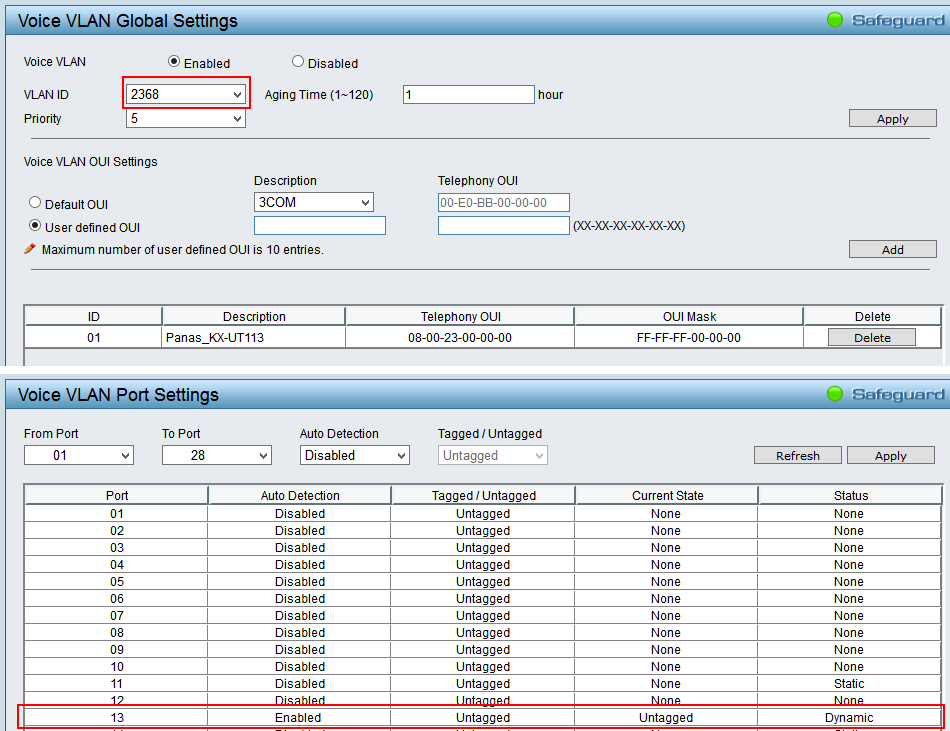Click Apply in Voice VLAN Global Settings

[892, 119]
